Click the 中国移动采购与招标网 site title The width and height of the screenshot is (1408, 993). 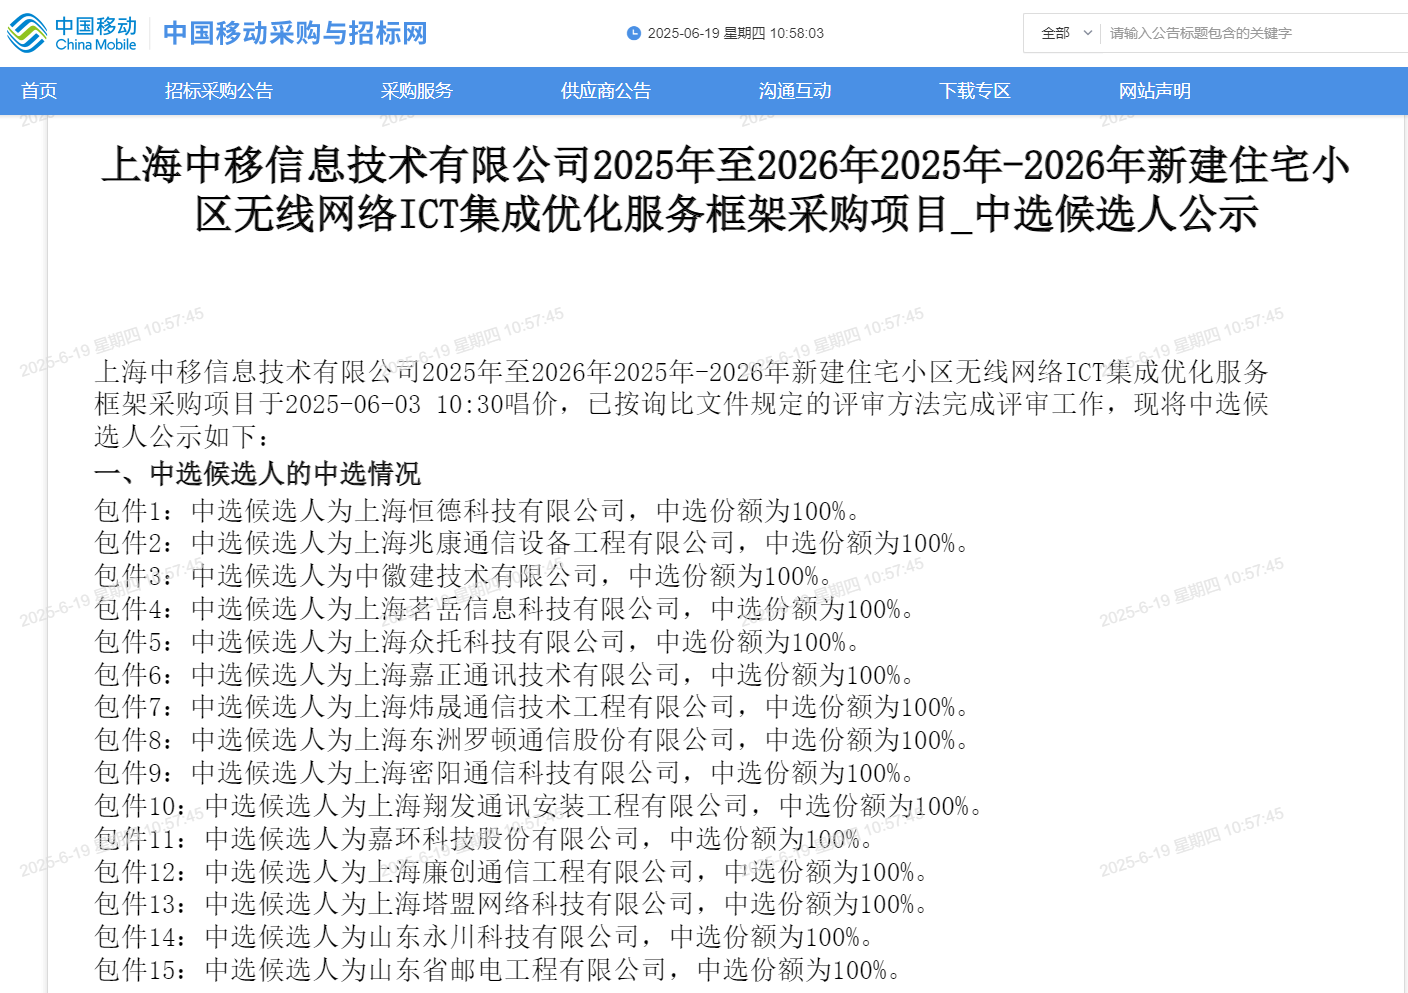(295, 33)
